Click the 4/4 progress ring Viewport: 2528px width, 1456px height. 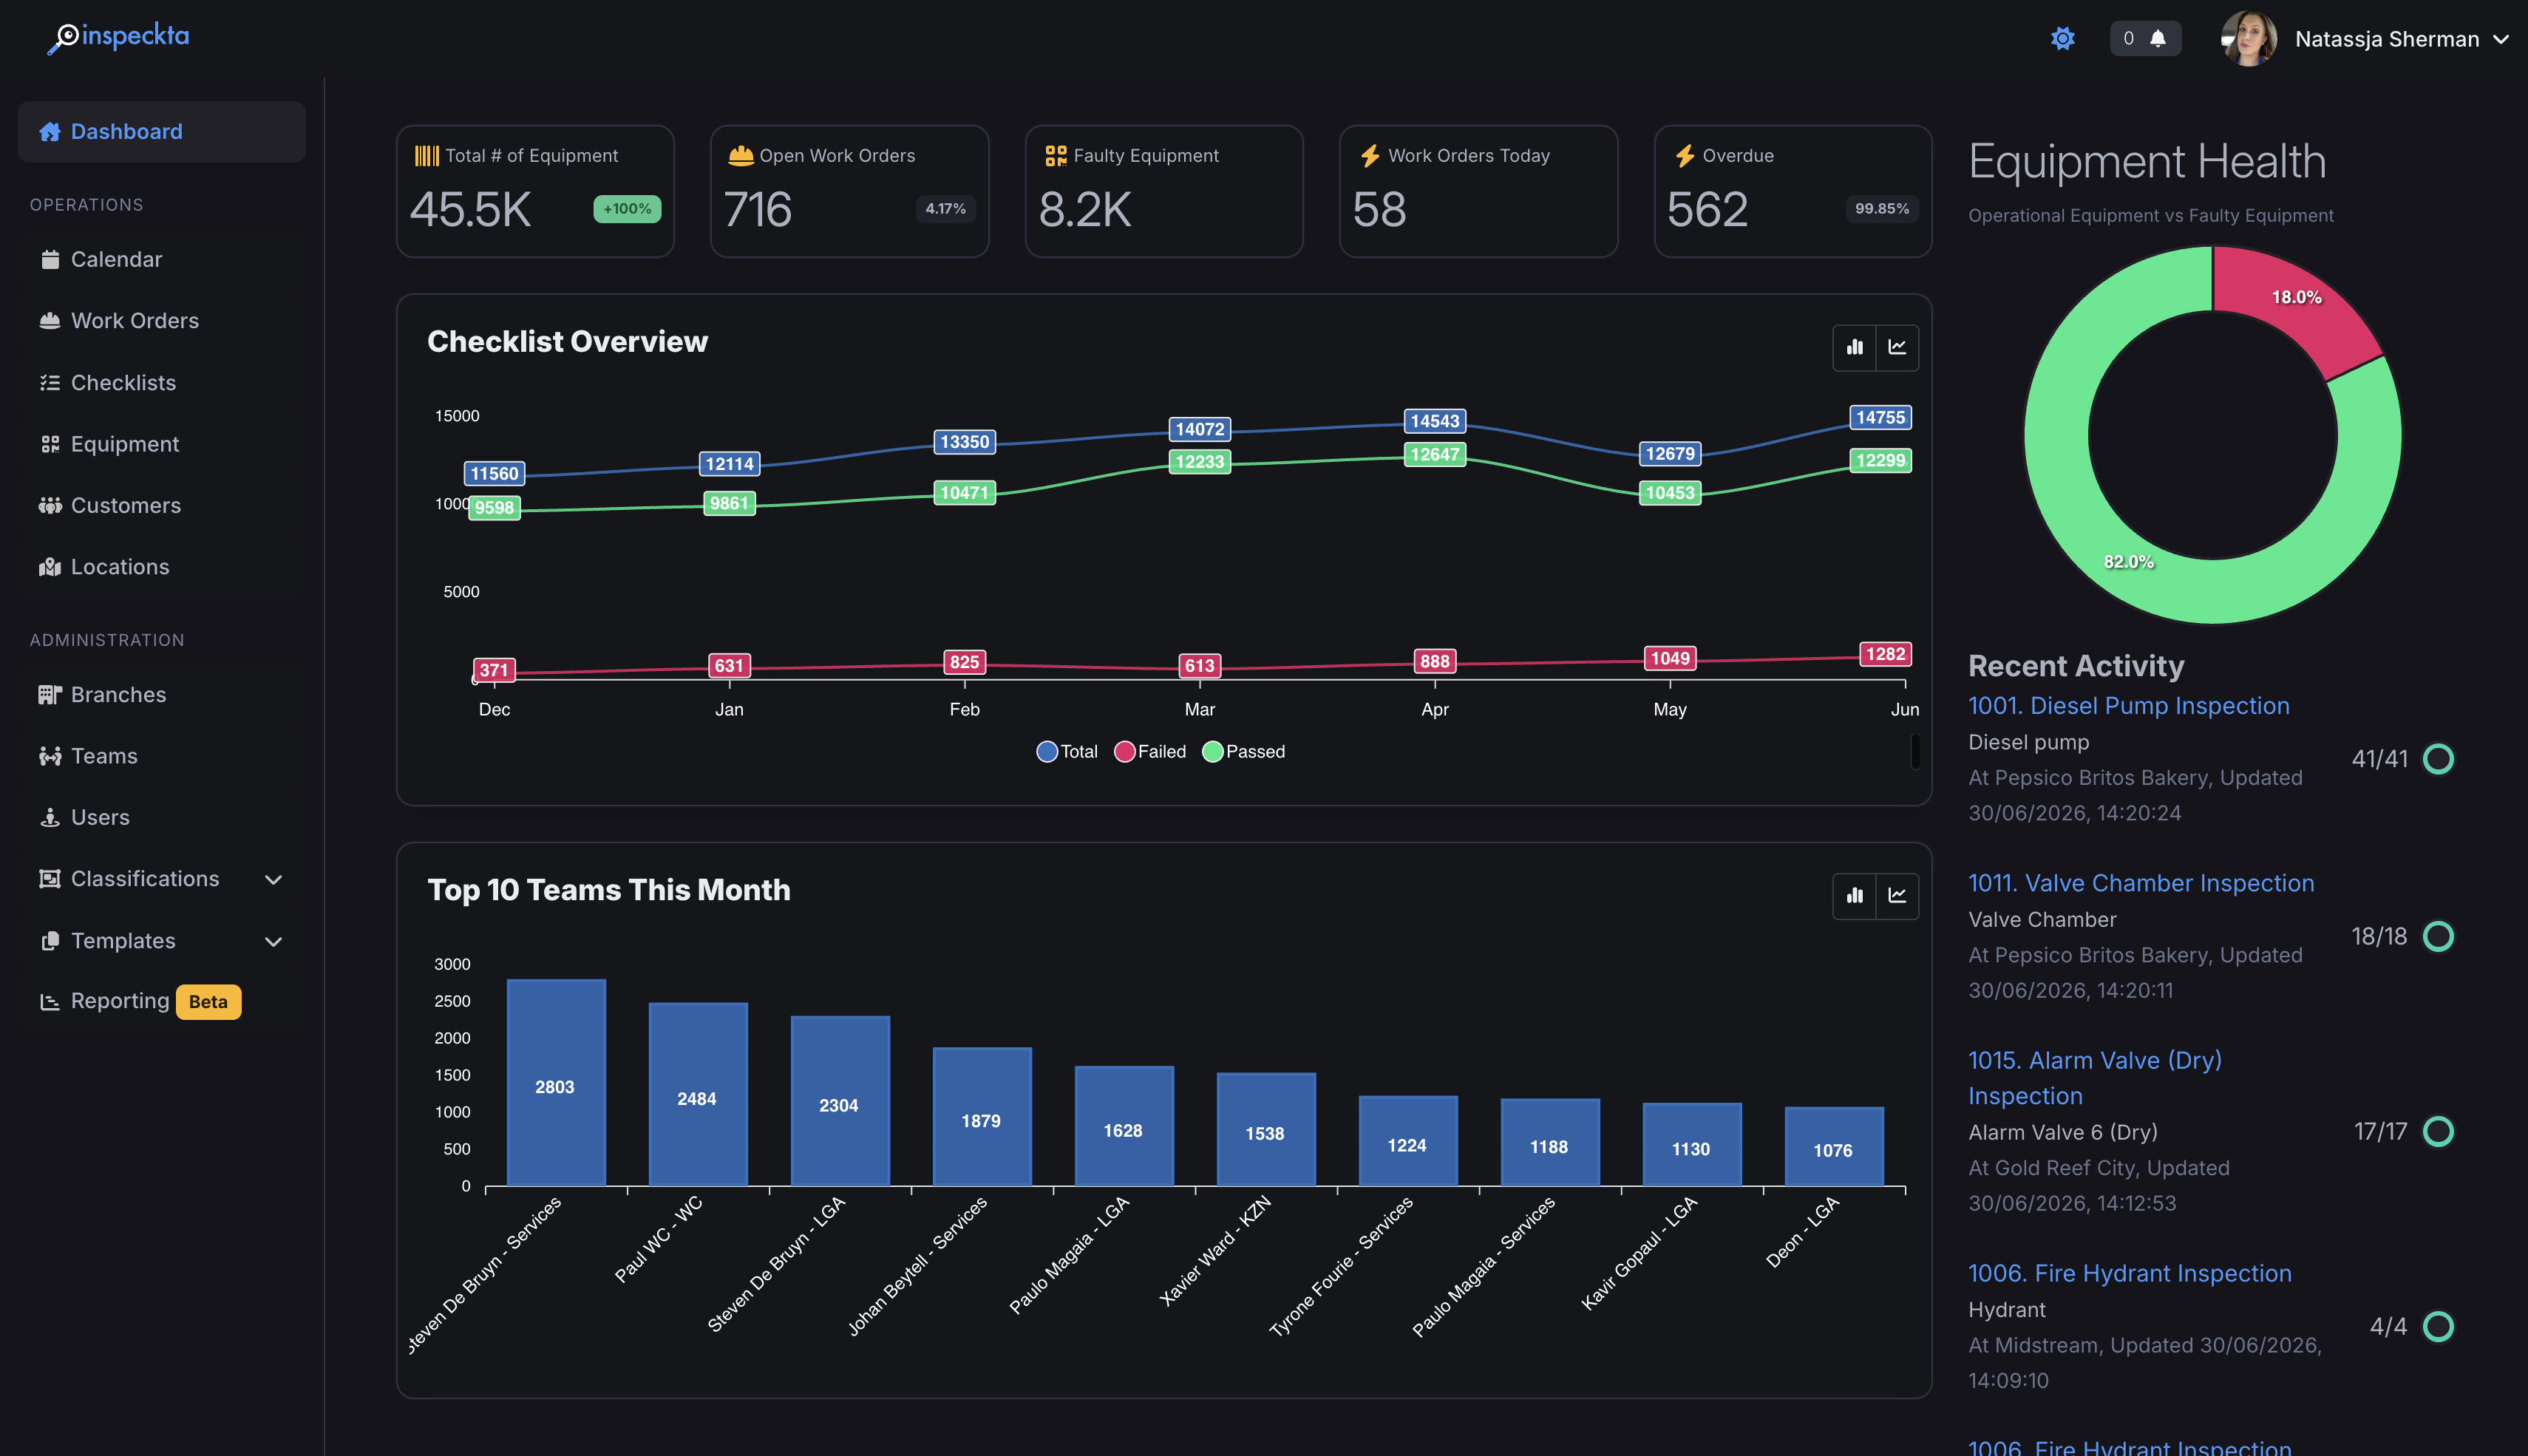click(x=2437, y=1327)
